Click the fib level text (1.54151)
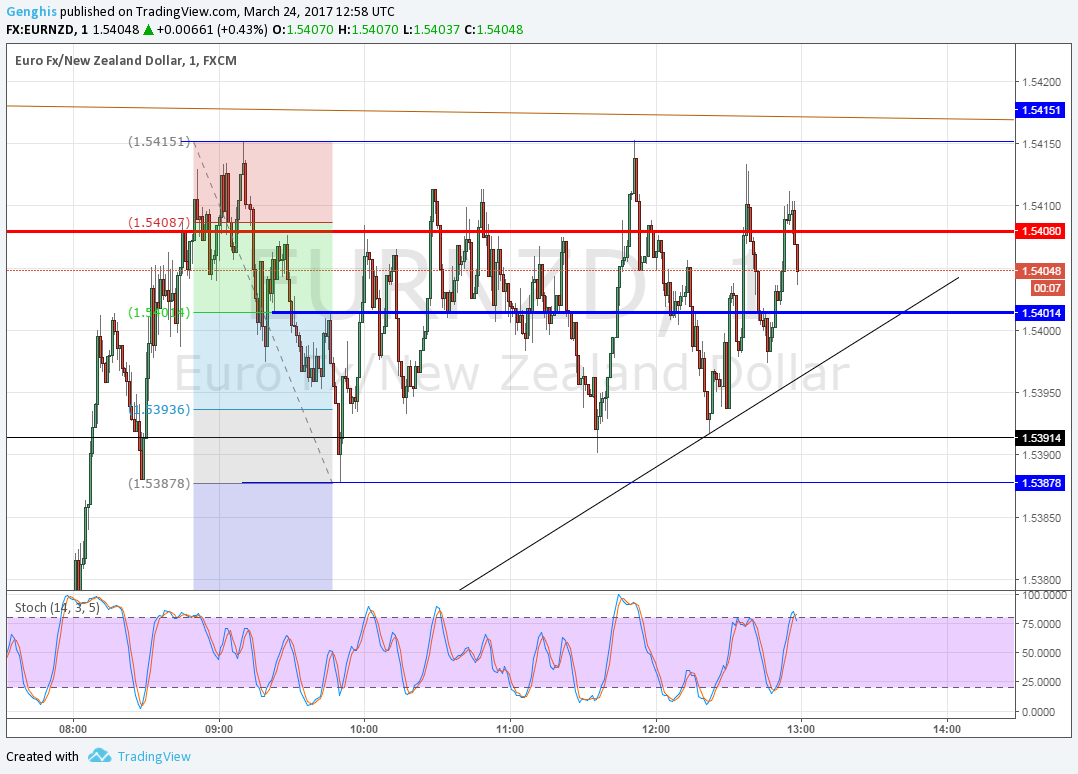Screen dimensions: 1078x774 159,141
